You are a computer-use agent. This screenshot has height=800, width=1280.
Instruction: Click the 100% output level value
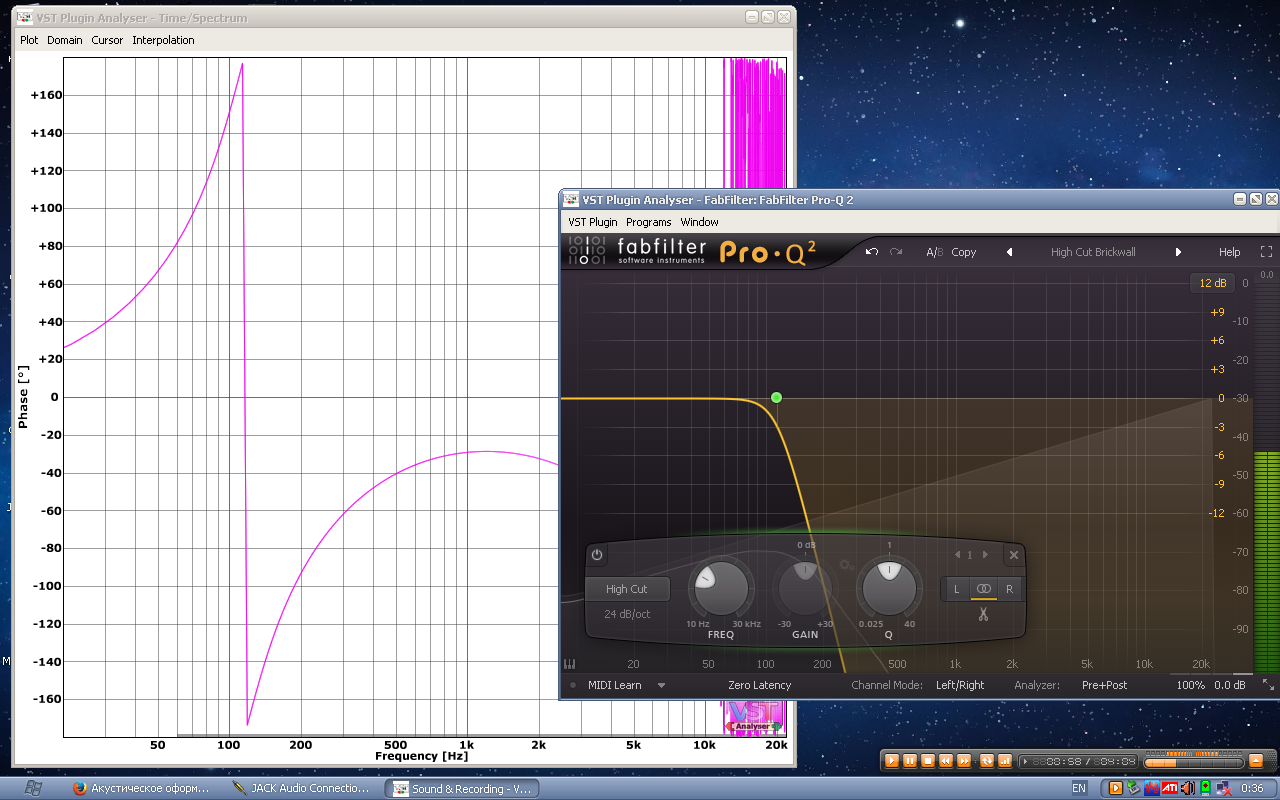click(x=1190, y=685)
